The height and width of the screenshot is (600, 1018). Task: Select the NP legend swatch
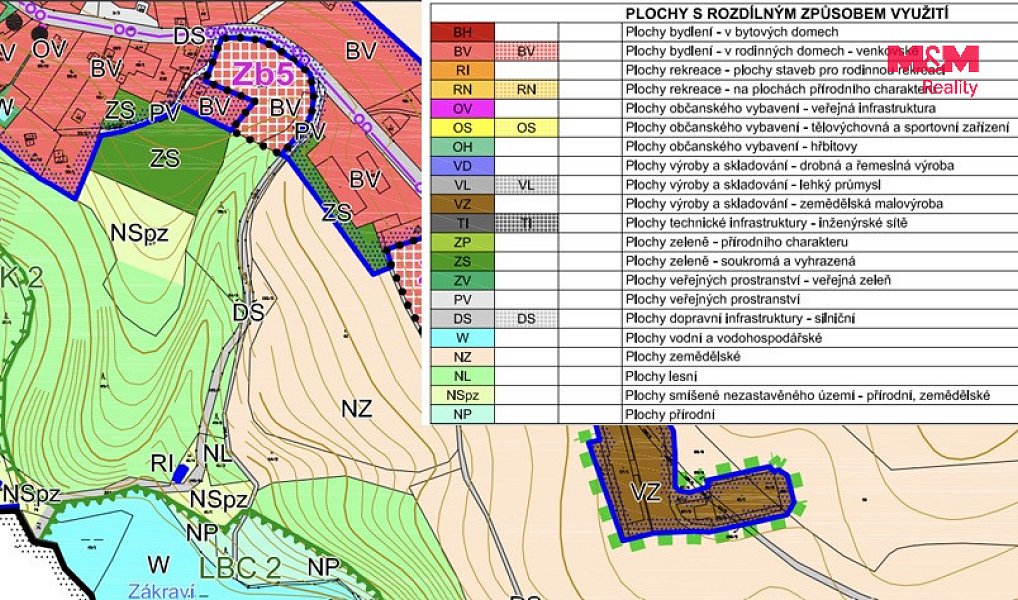tap(462, 414)
